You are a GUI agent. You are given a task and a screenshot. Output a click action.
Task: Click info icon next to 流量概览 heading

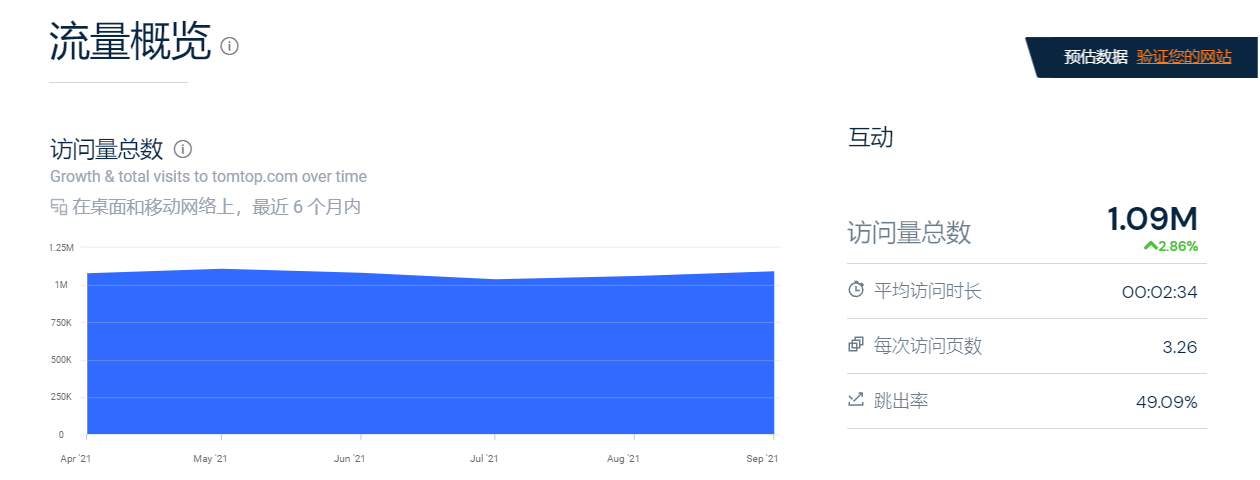(229, 46)
